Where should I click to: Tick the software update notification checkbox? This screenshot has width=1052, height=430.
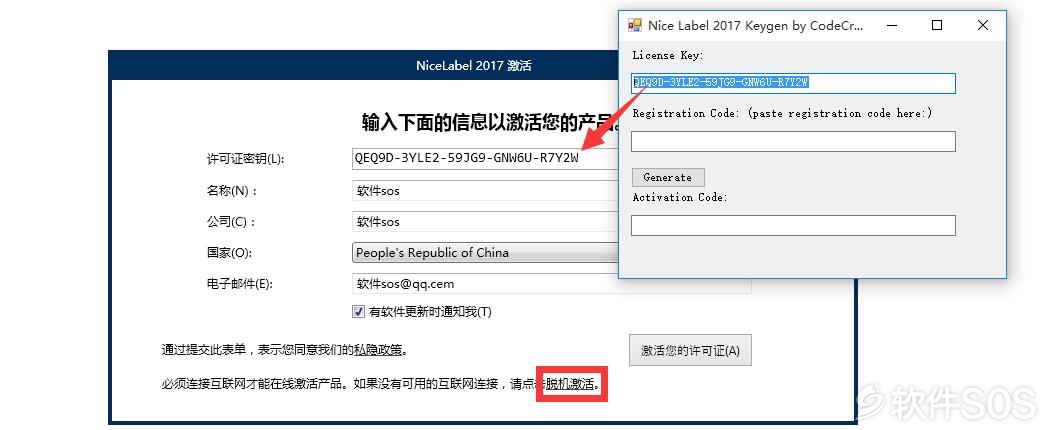[x=359, y=312]
